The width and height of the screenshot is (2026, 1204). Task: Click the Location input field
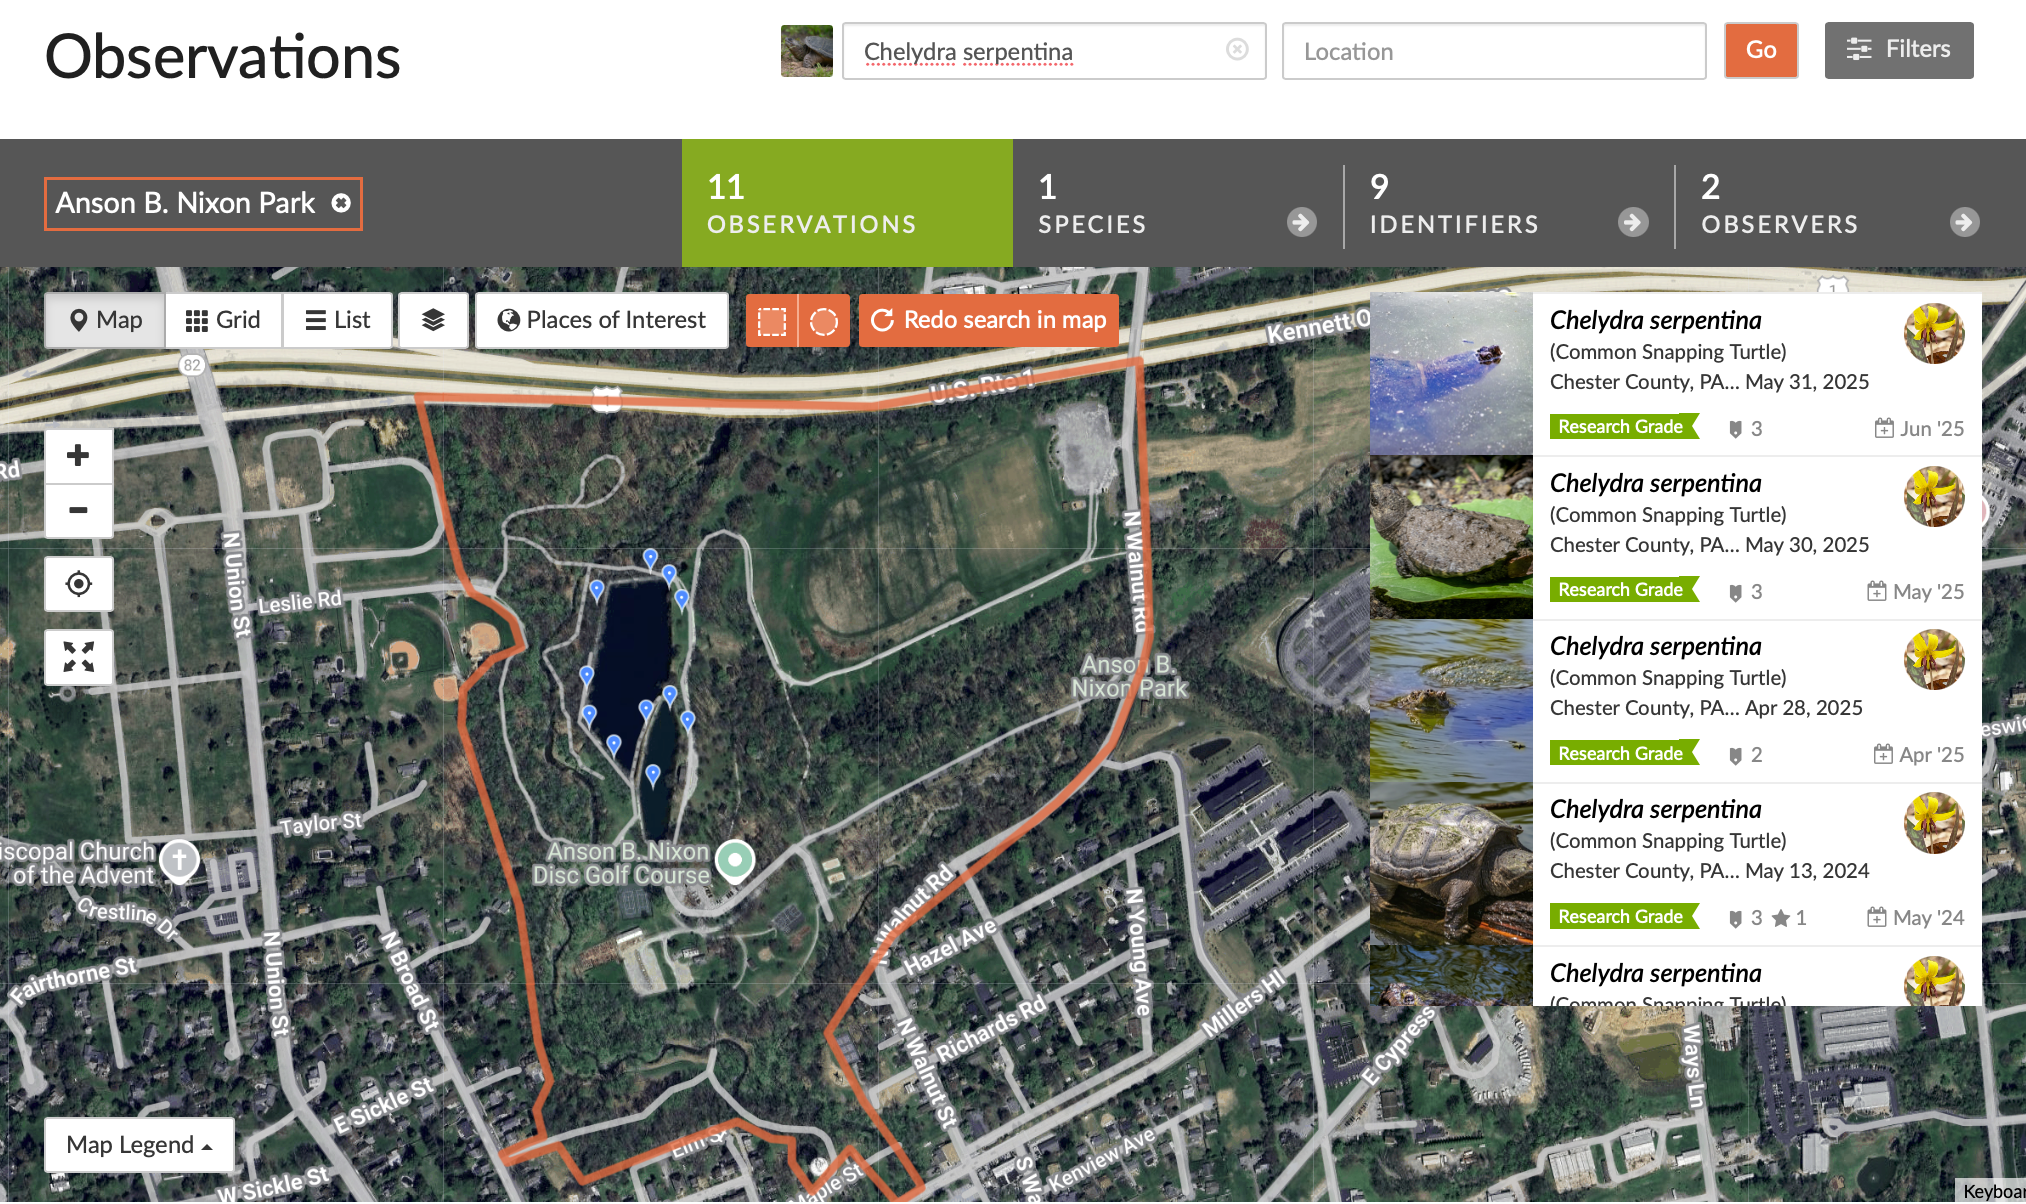1493,51
